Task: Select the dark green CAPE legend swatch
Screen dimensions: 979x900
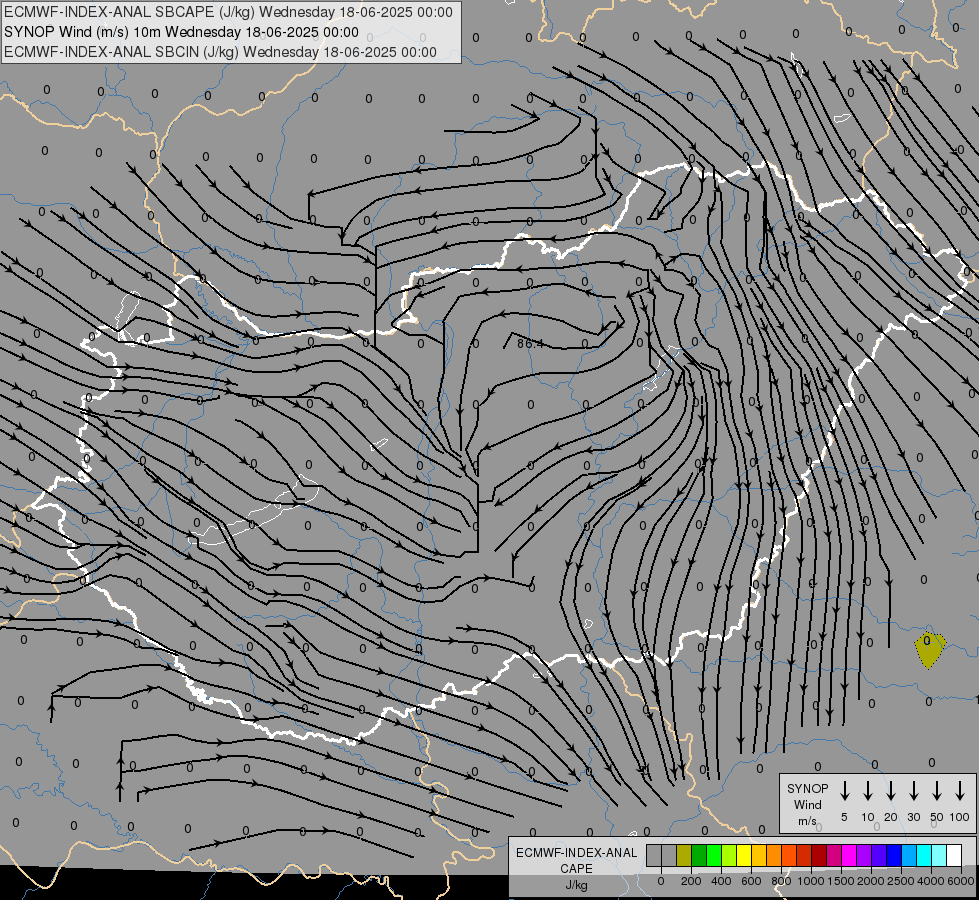Action: point(699,856)
